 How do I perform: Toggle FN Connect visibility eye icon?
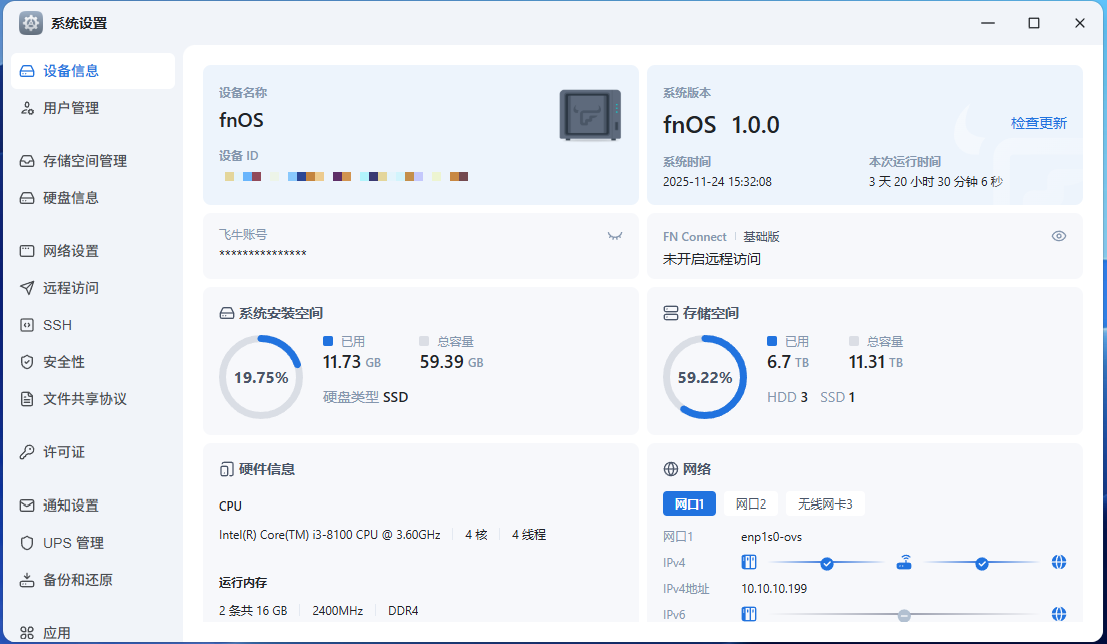point(1058,236)
